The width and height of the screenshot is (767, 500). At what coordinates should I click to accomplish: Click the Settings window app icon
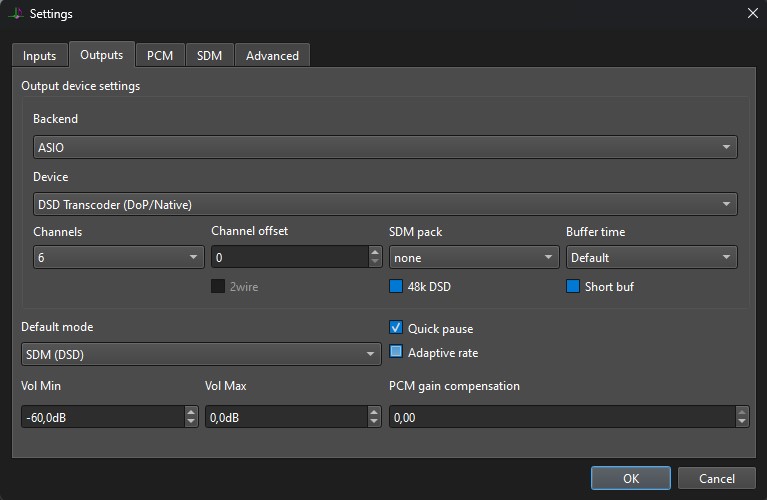pyautogui.click(x=16, y=14)
